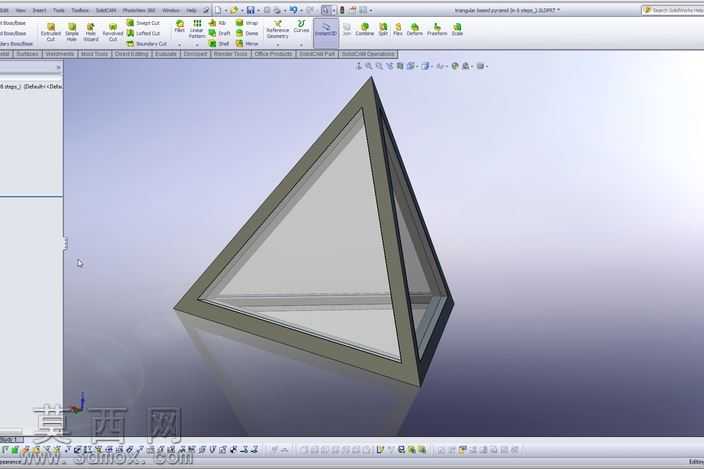The image size is (704, 469).
Task: Switch to the Weldments tab
Action: tap(60, 54)
